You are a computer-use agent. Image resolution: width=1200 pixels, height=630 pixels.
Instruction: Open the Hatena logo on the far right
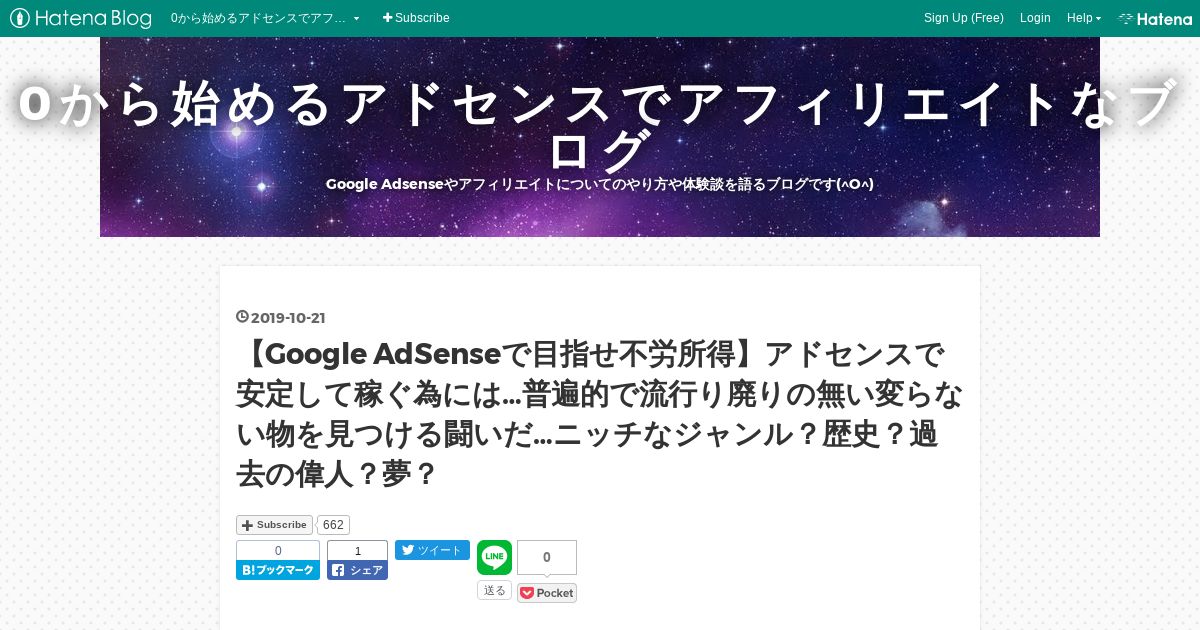[x=1155, y=18]
